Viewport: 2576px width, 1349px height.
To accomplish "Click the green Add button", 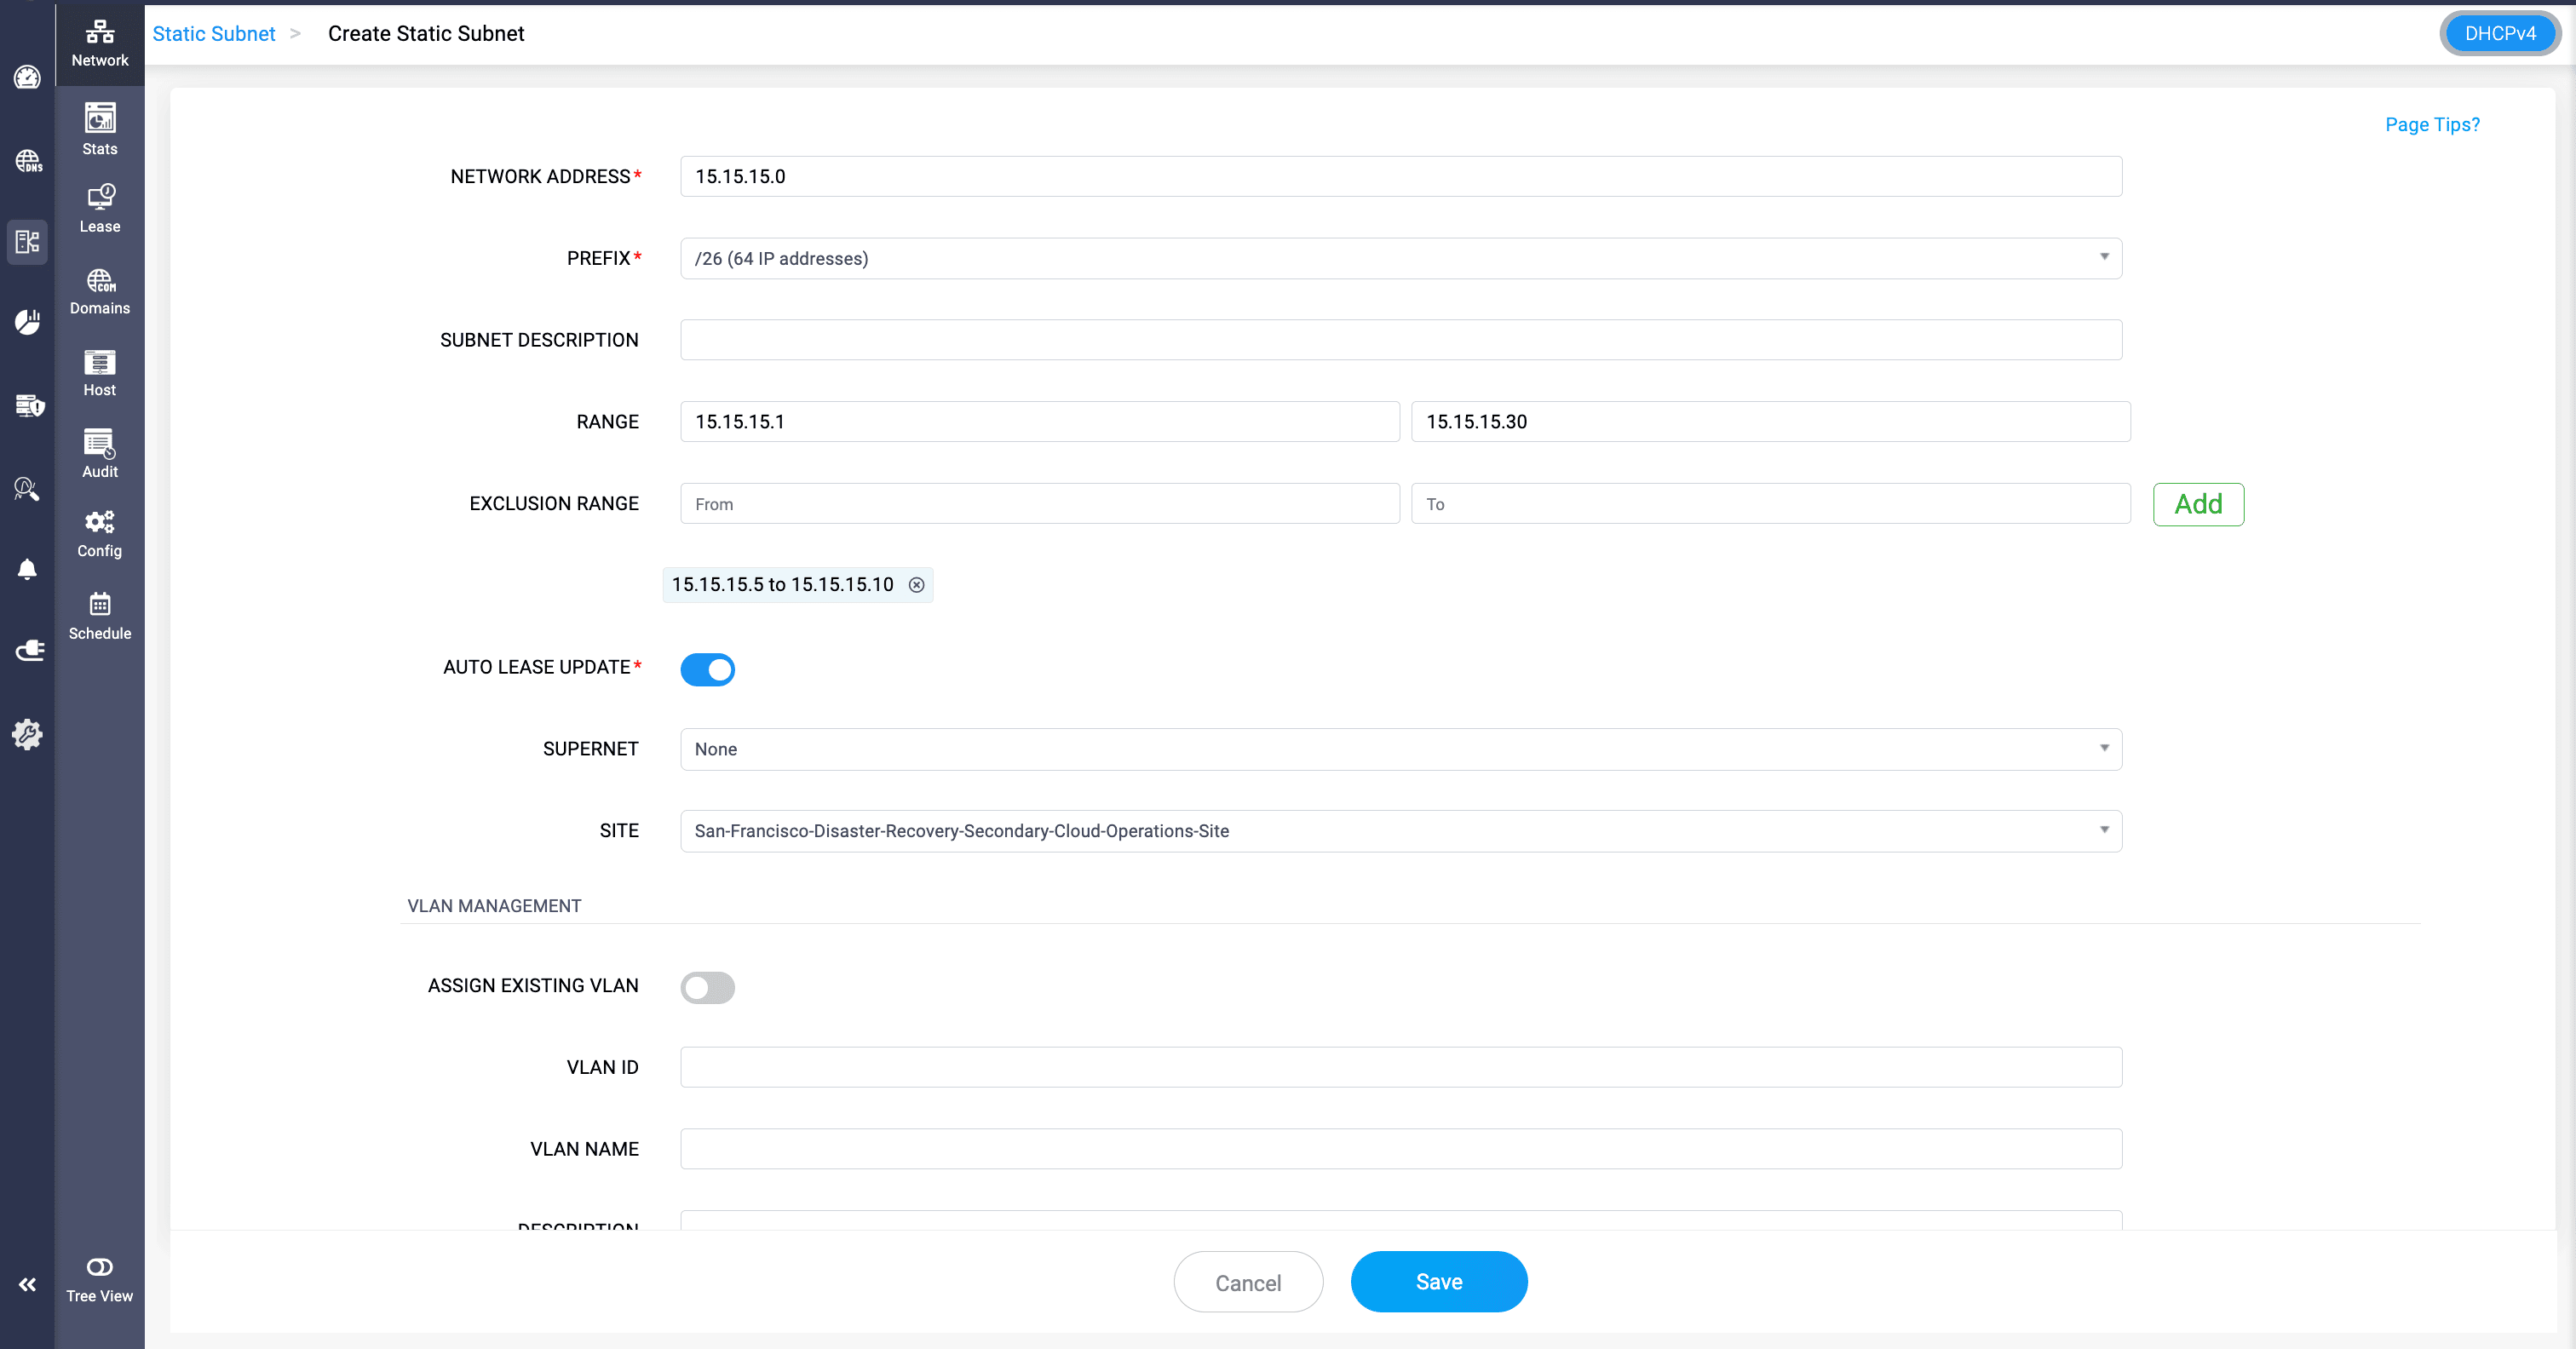I will [2197, 504].
